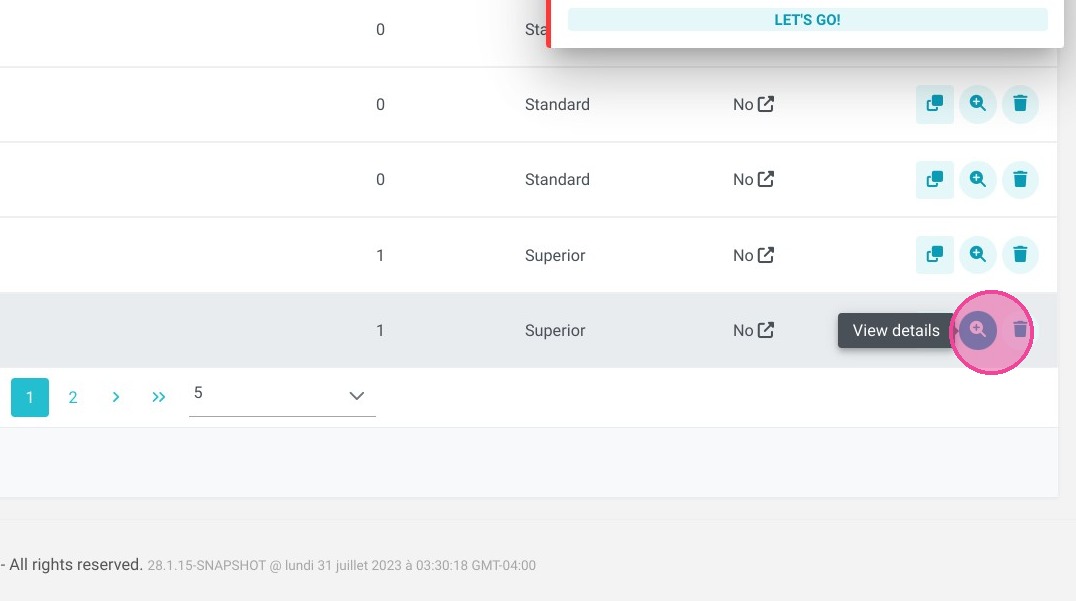This screenshot has height=601, width=1076.
Task: Expand the rows-per-page dropdown showing 5
Action: tap(282, 396)
